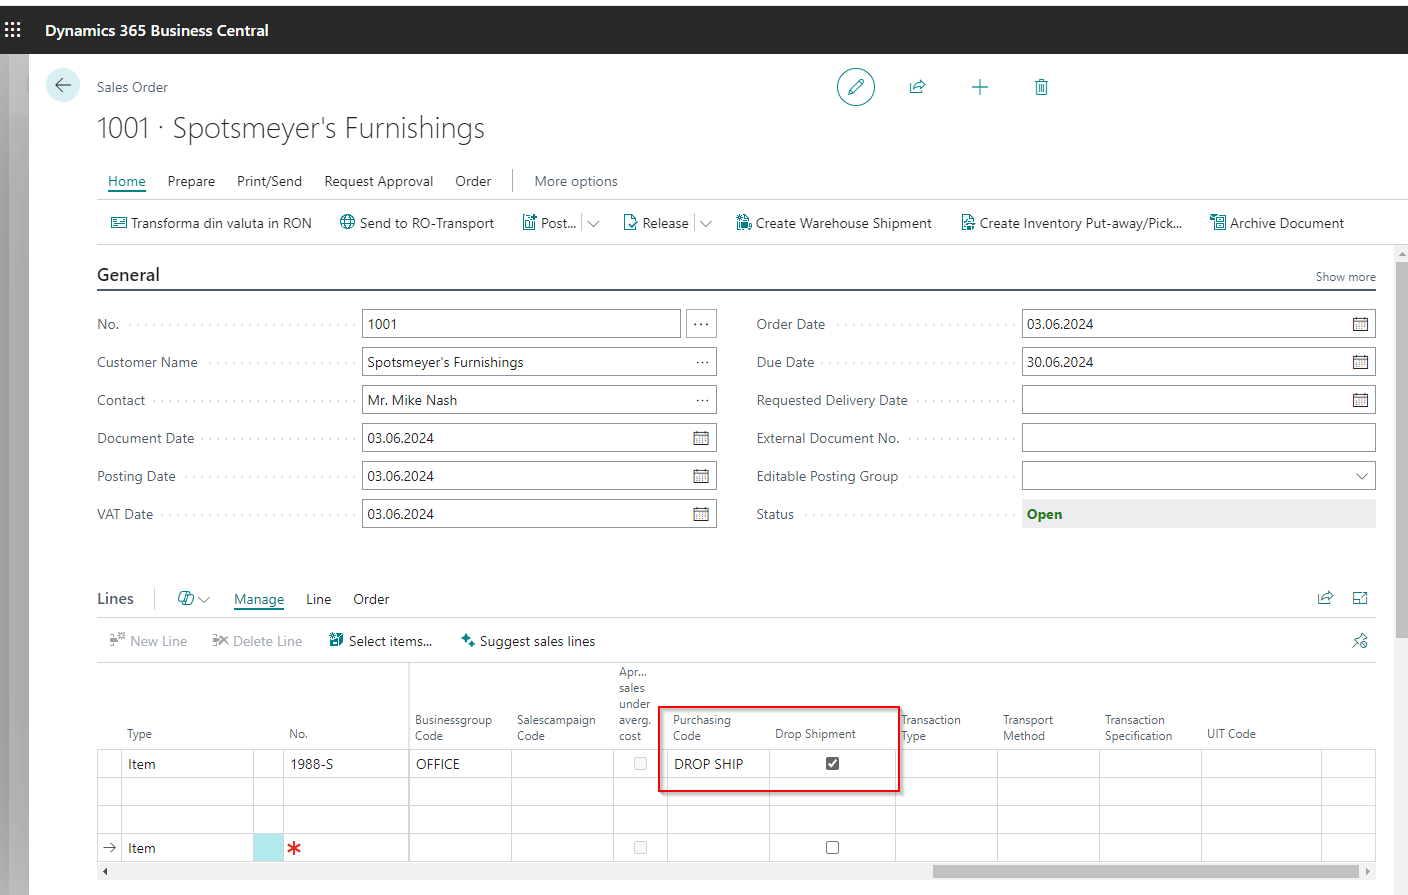Click the External Document No. field

[x=1198, y=438]
